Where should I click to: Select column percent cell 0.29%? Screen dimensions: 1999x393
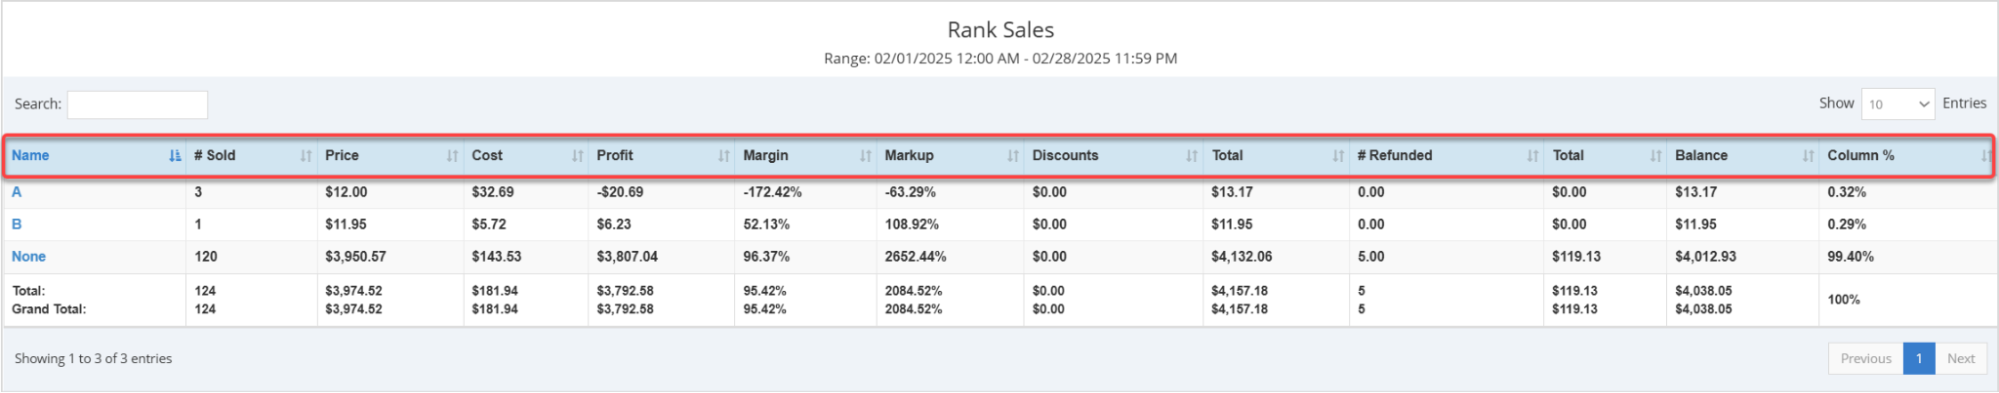[1847, 224]
